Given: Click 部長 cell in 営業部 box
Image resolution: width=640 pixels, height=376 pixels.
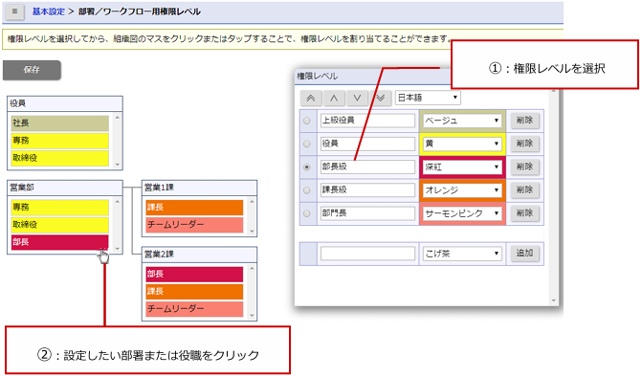Looking at the screenshot, I should click(60, 242).
